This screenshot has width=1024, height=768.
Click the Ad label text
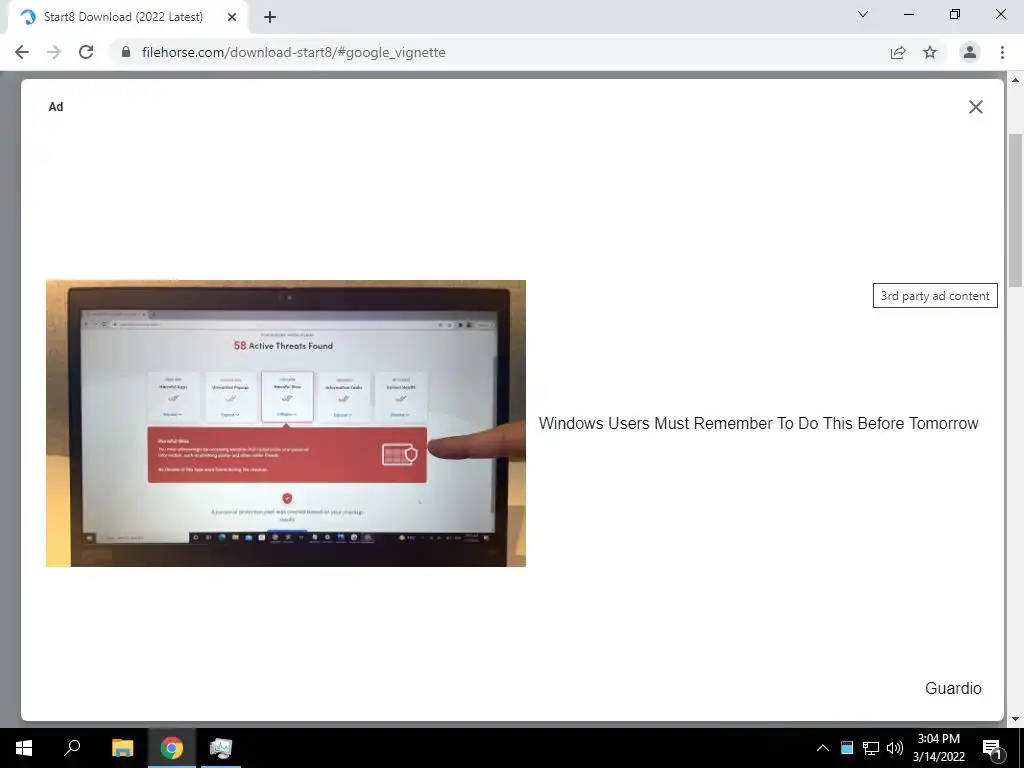click(56, 107)
